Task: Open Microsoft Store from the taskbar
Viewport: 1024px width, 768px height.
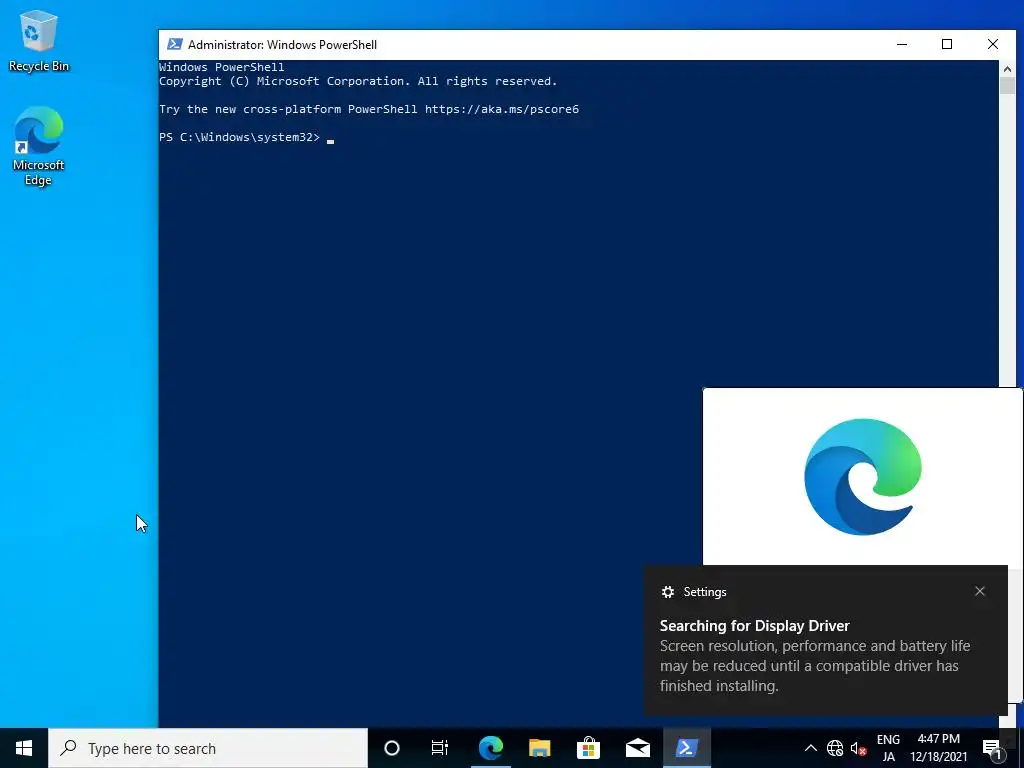Action: [588, 748]
